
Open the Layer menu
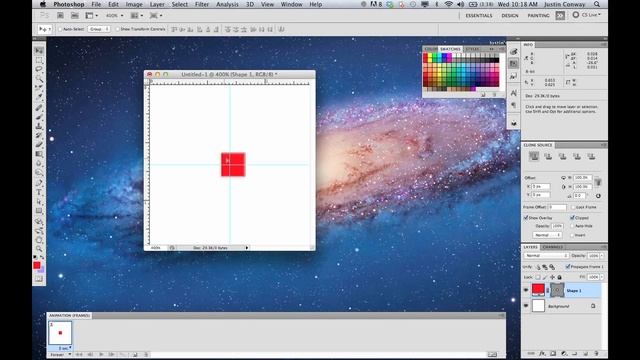(157, 4)
